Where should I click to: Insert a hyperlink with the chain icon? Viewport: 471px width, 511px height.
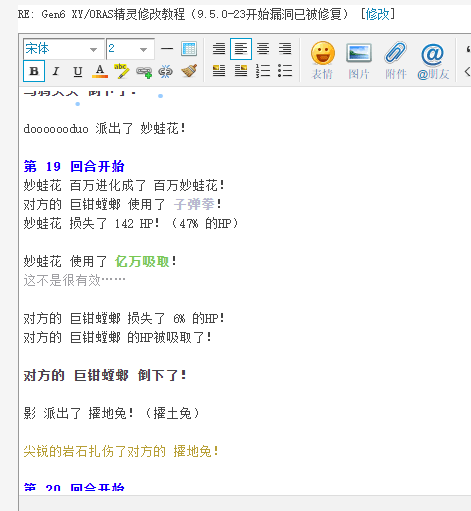[x=144, y=71]
